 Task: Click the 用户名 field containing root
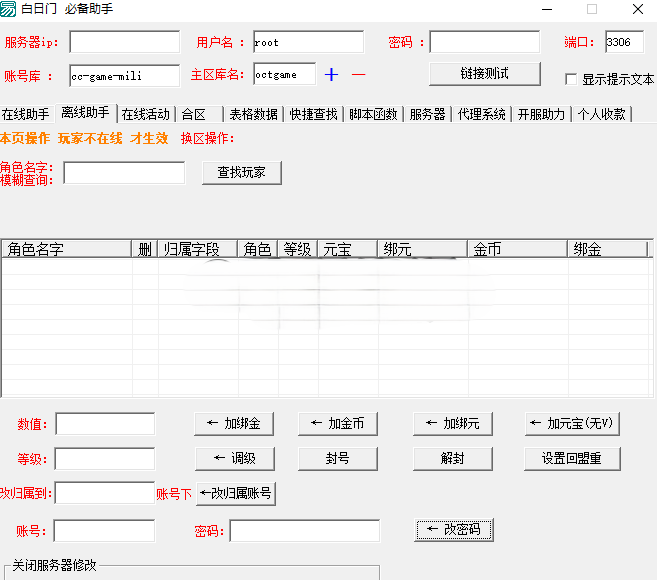(308, 41)
